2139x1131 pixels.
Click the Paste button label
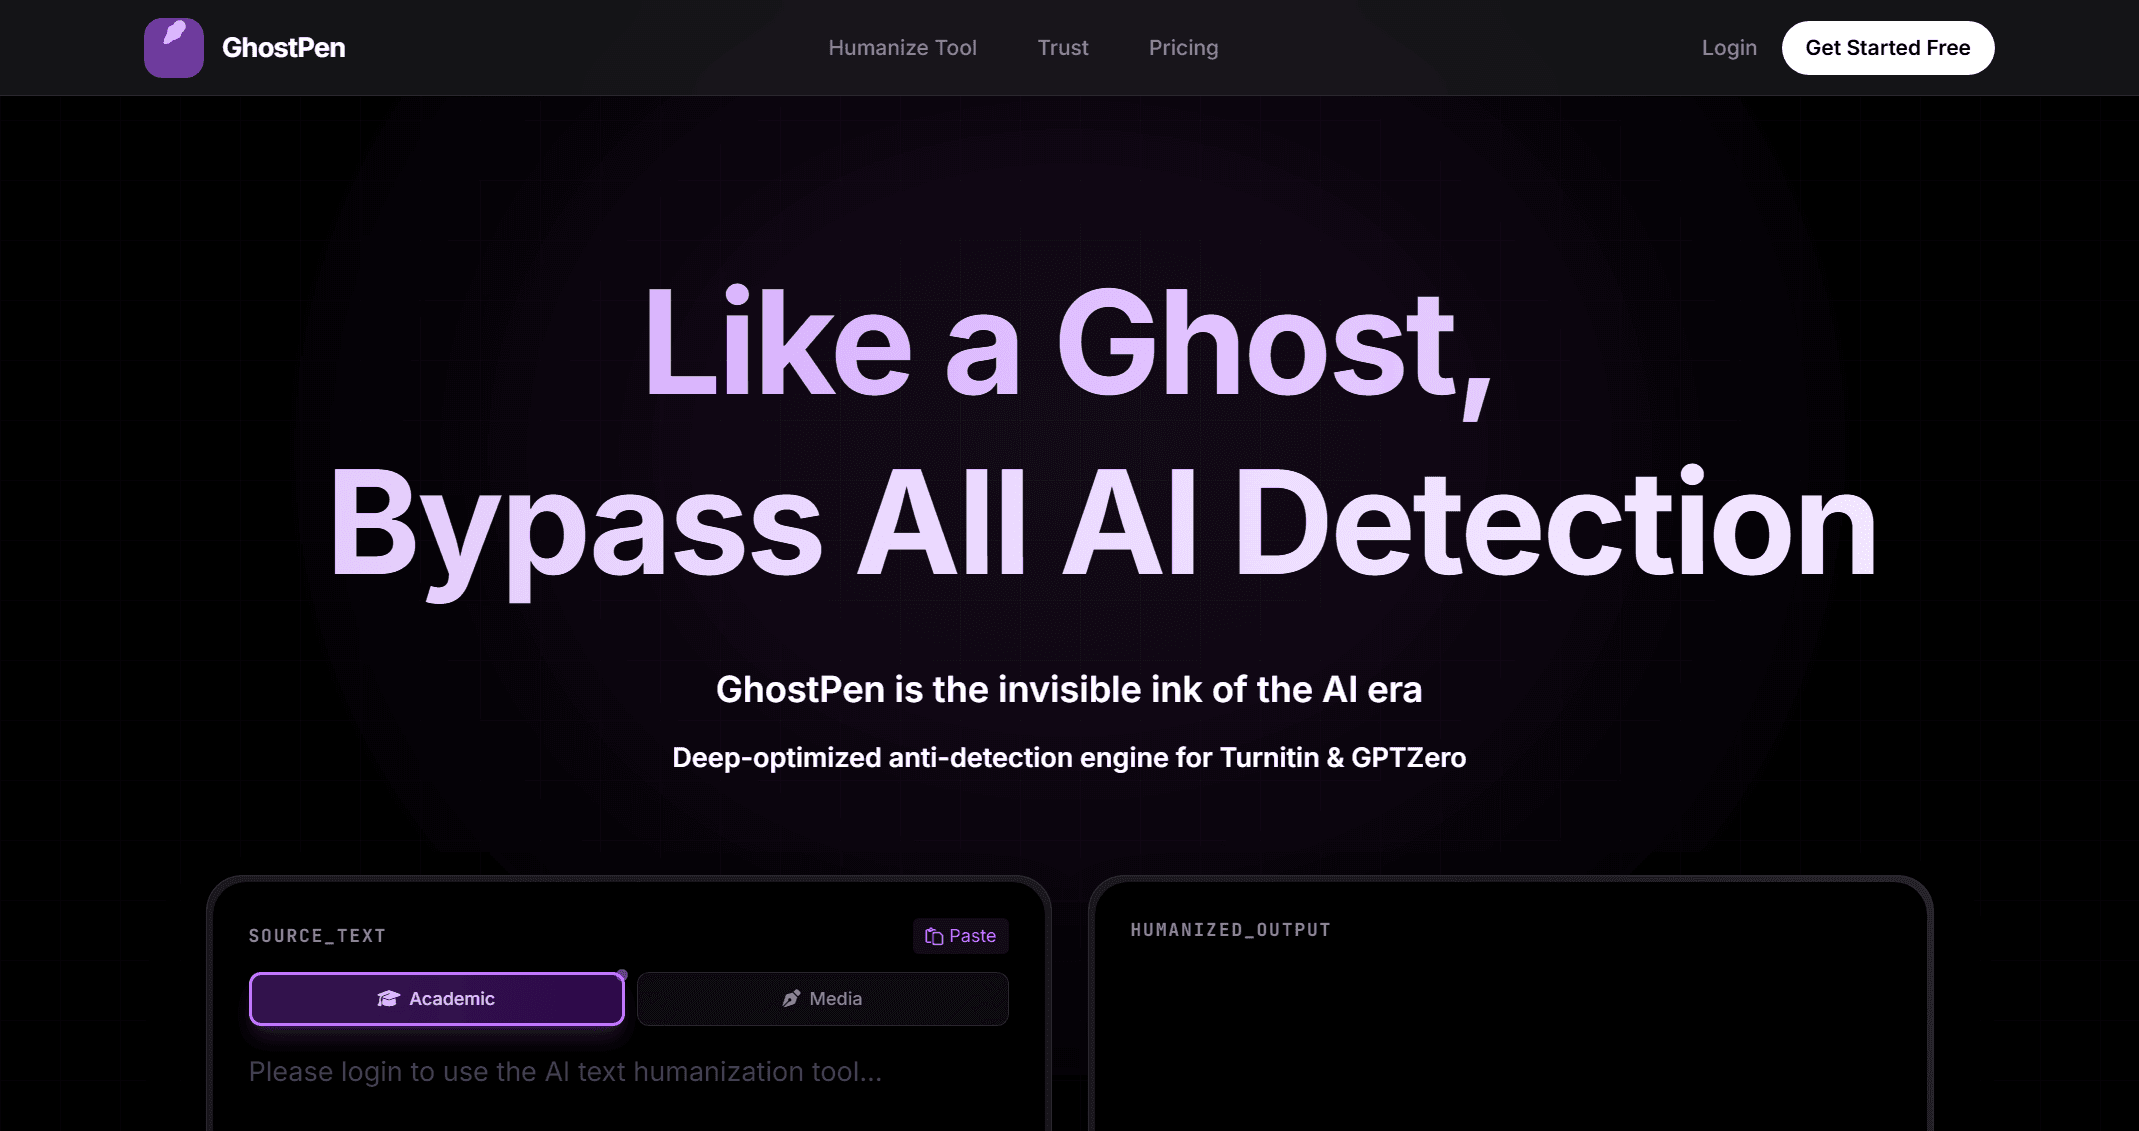pos(972,936)
